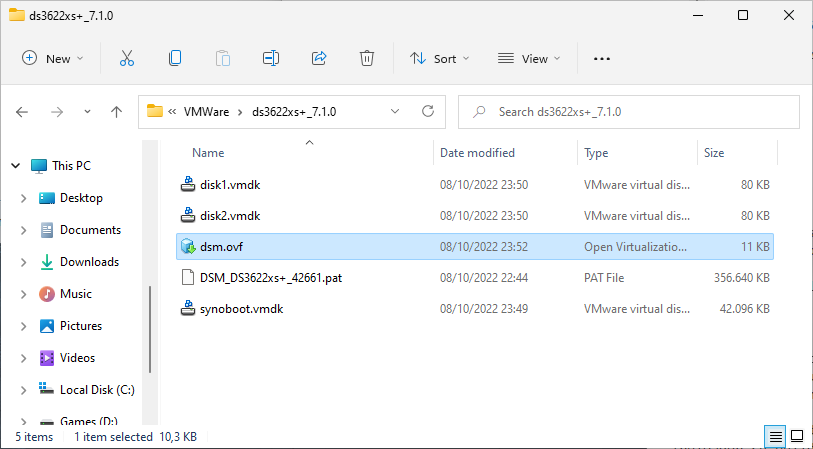Click the Copy icon in toolbar
Viewport: 813px width, 449px height.
click(175, 58)
